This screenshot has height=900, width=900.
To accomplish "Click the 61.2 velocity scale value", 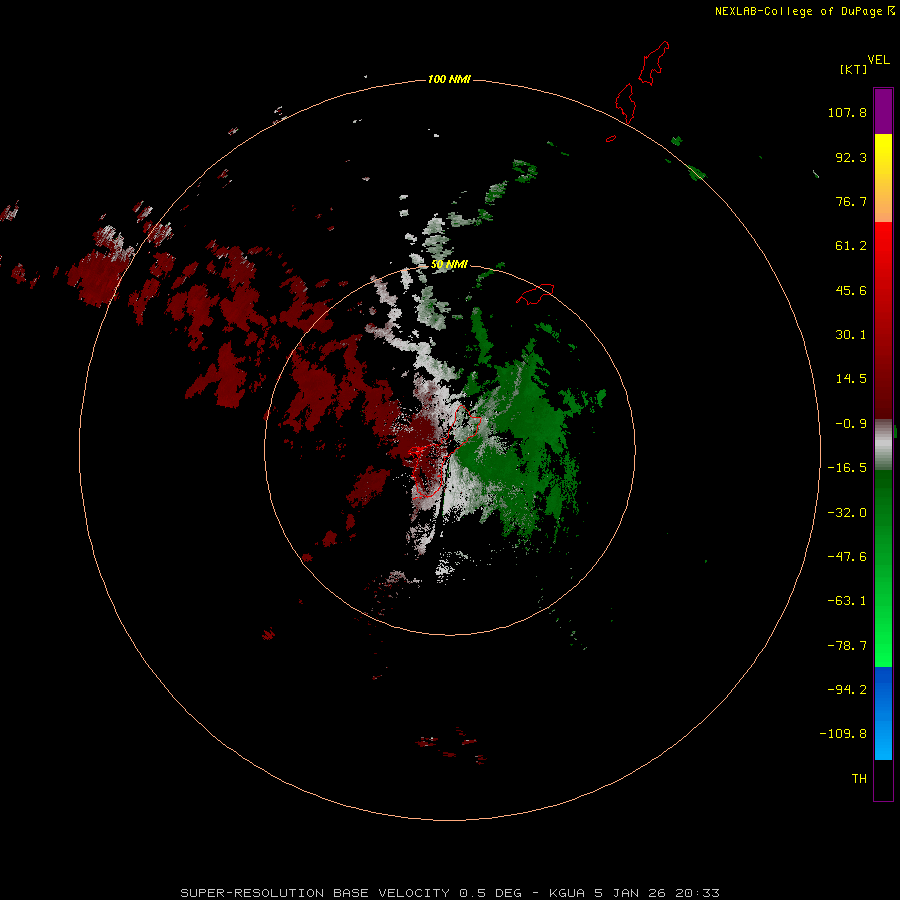I will 851,246.
